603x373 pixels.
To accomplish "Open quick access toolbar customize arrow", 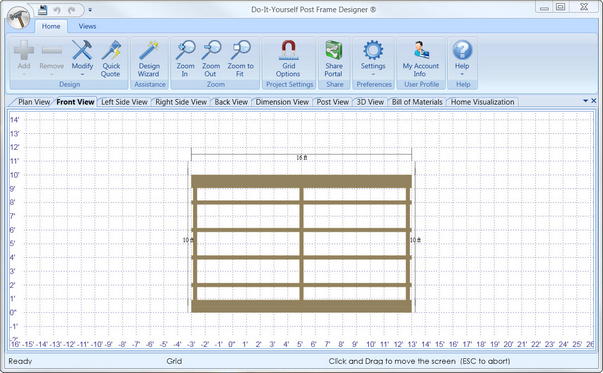I will point(90,10).
